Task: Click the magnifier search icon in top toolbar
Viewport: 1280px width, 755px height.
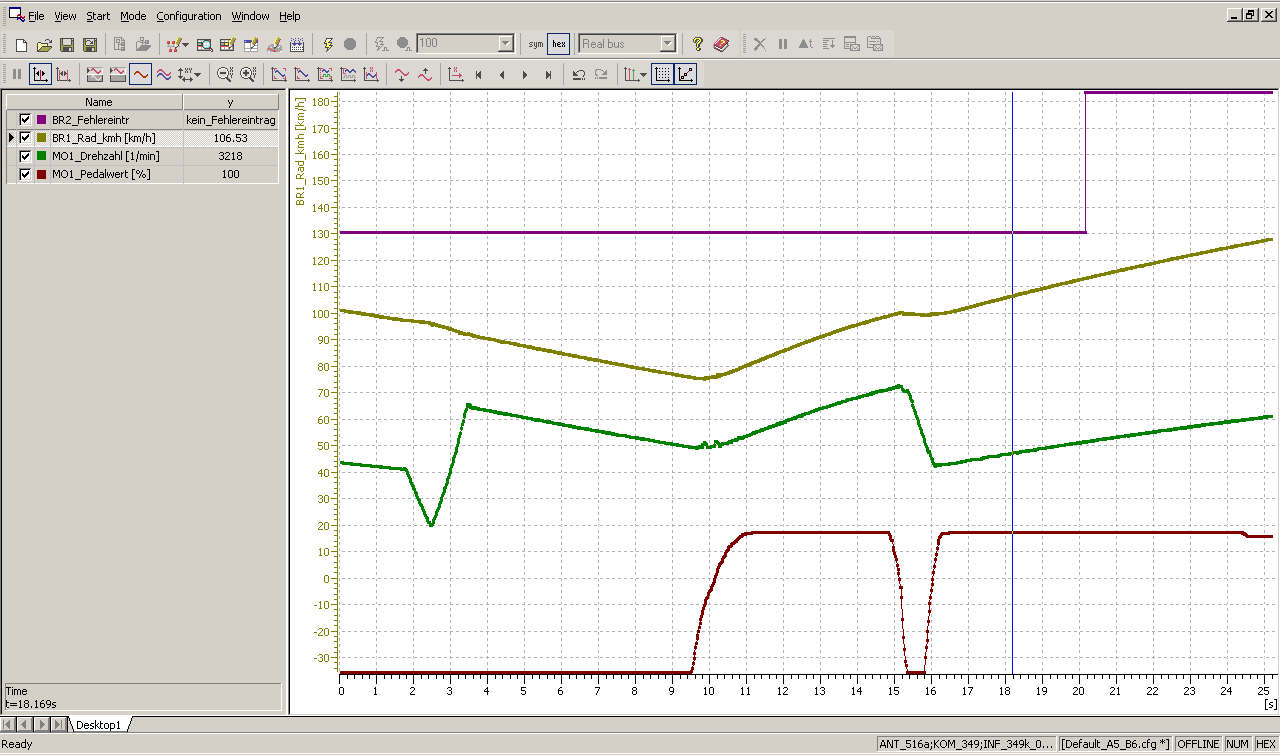Action: click(x=204, y=44)
